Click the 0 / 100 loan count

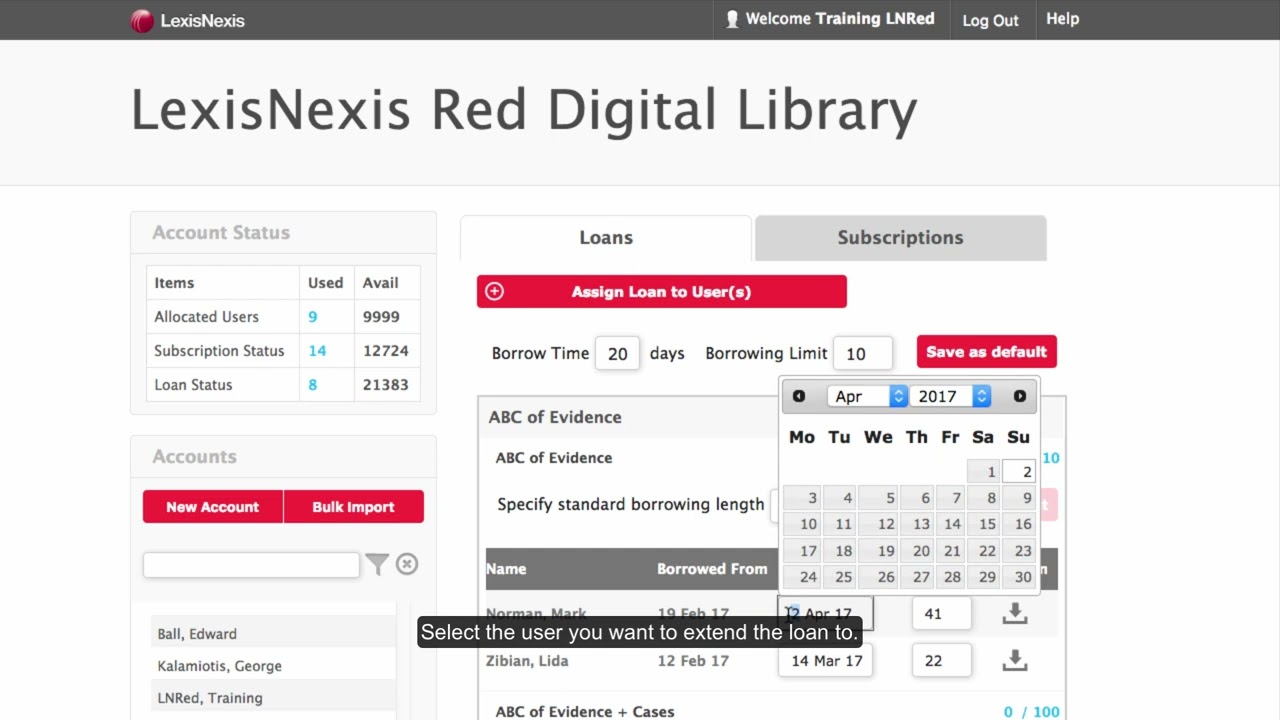click(x=1031, y=712)
